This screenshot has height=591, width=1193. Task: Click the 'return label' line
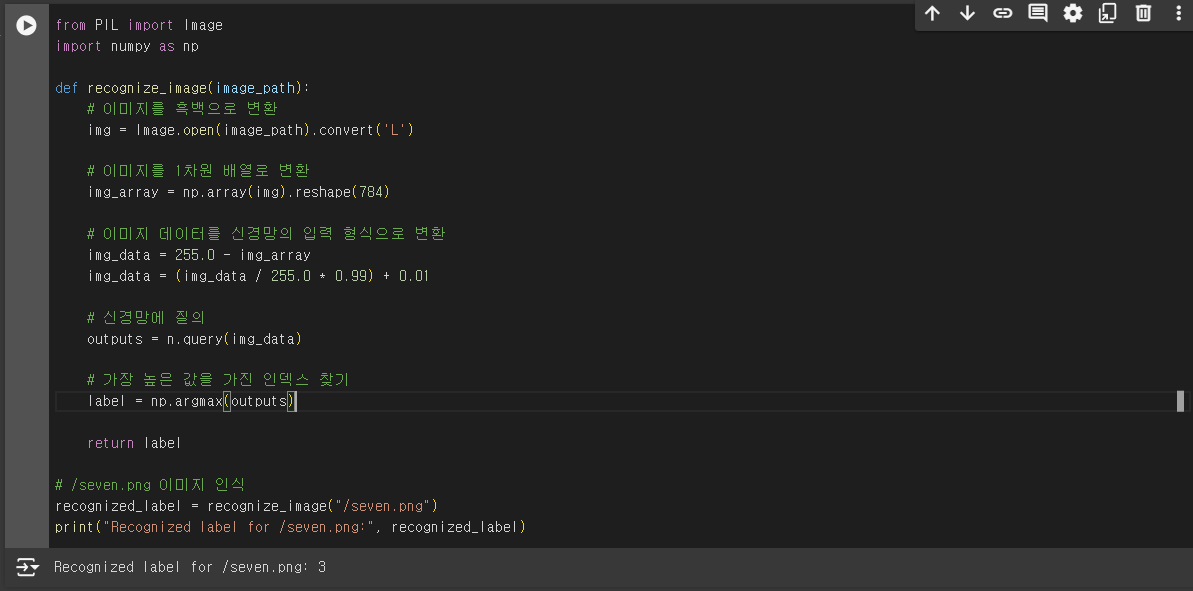point(134,443)
